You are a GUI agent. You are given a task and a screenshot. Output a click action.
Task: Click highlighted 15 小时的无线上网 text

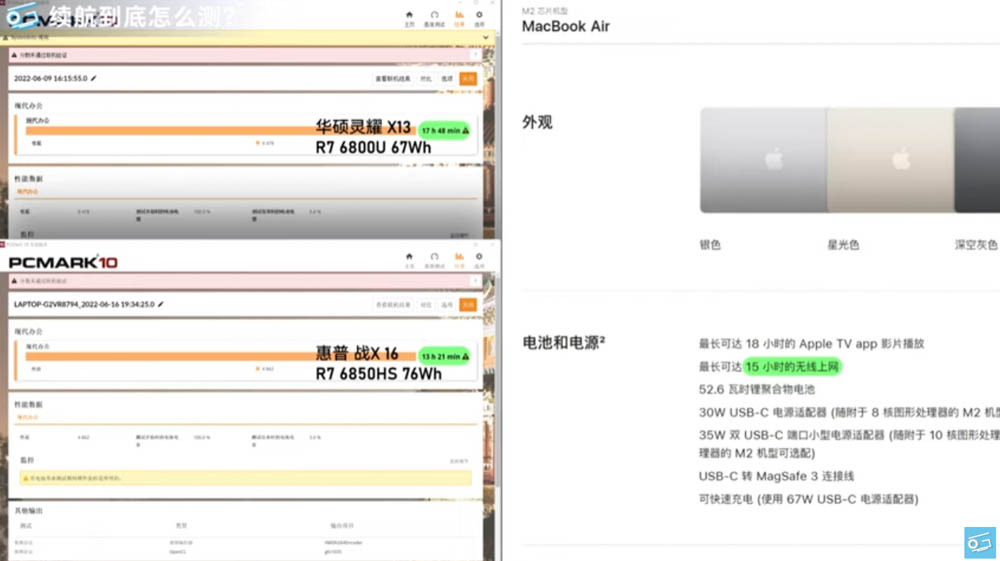pyautogui.click(x=792, y=367)
